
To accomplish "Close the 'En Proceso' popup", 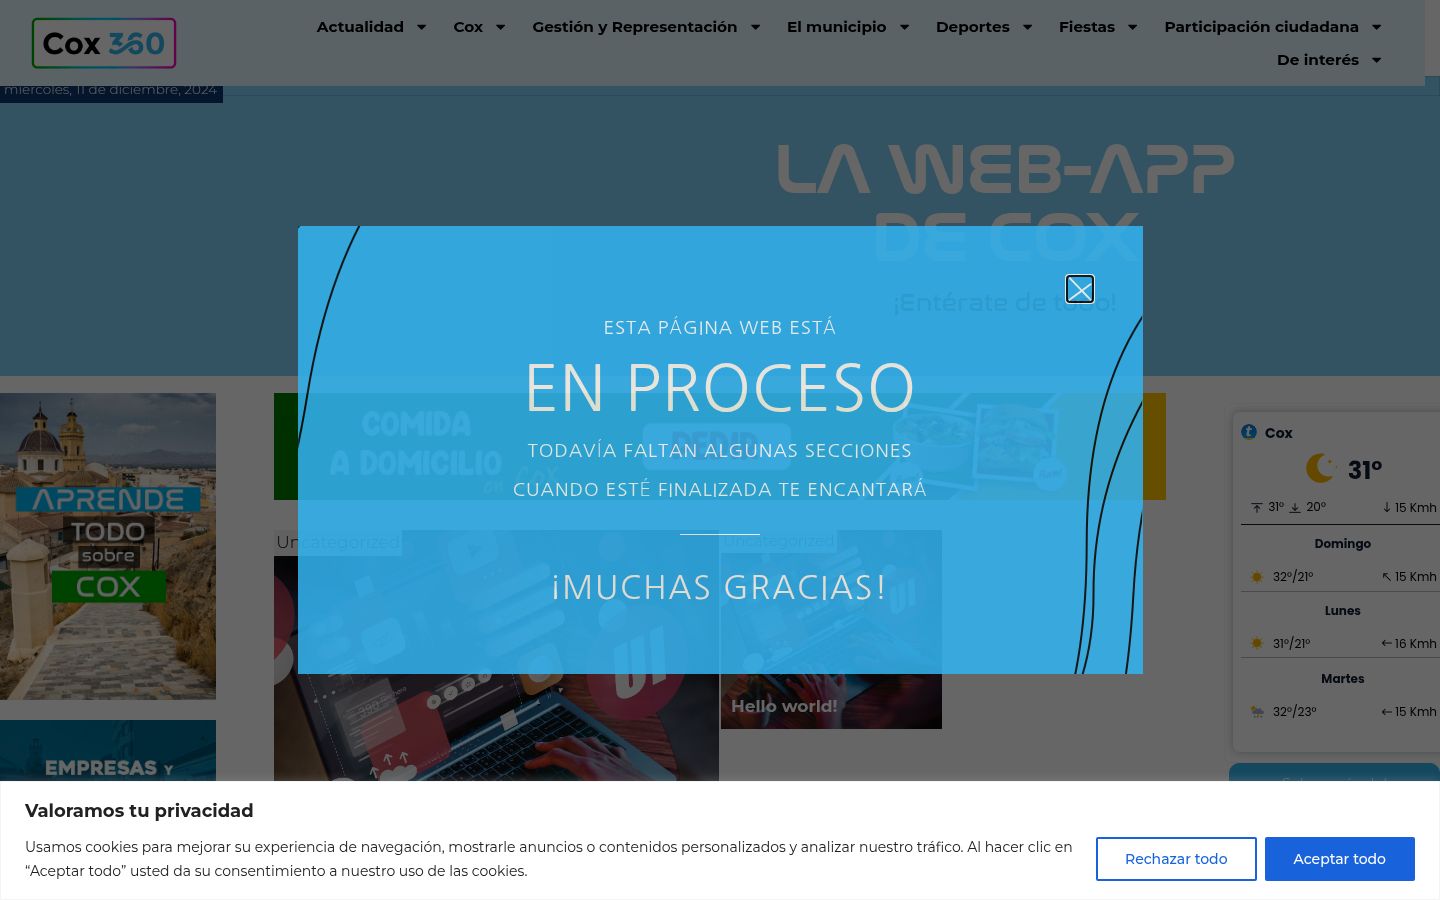I will [x=1080, y=289].
